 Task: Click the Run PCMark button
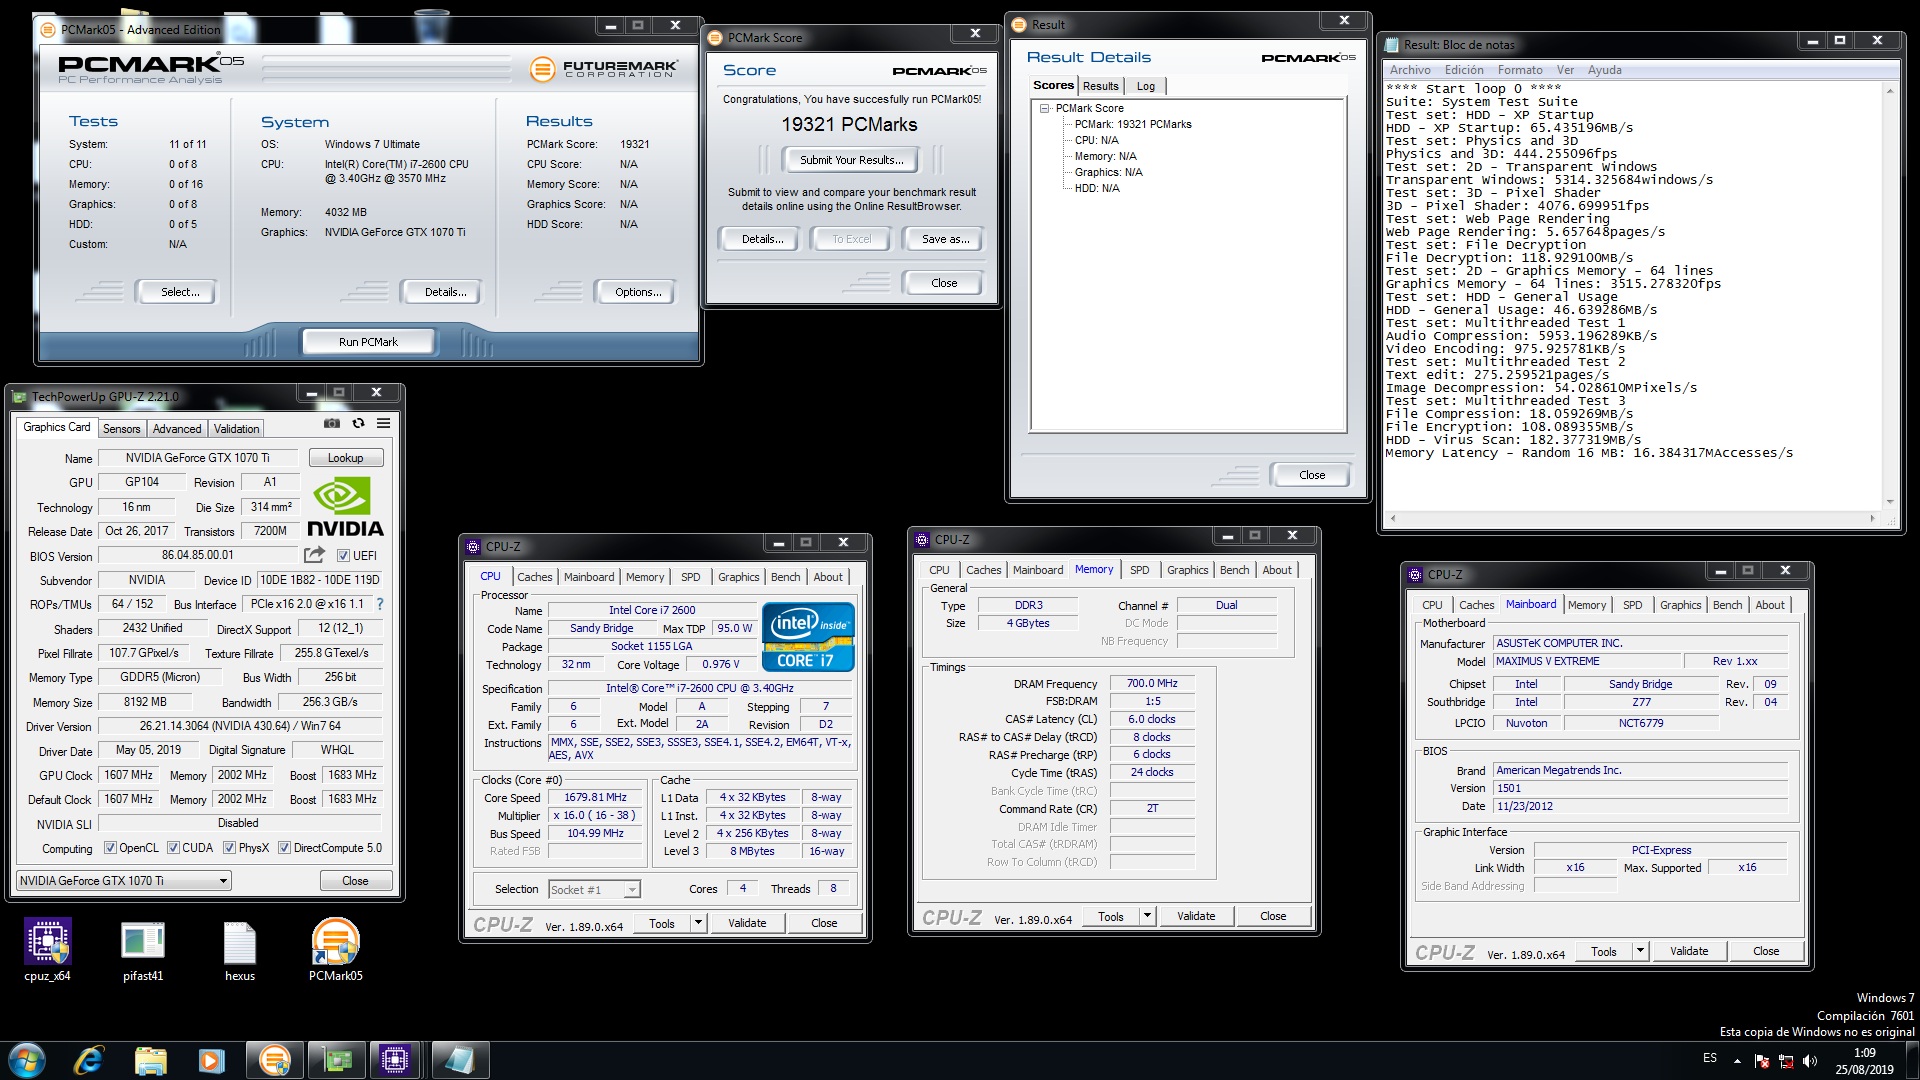pyautogui.click(x=368, y=342)
